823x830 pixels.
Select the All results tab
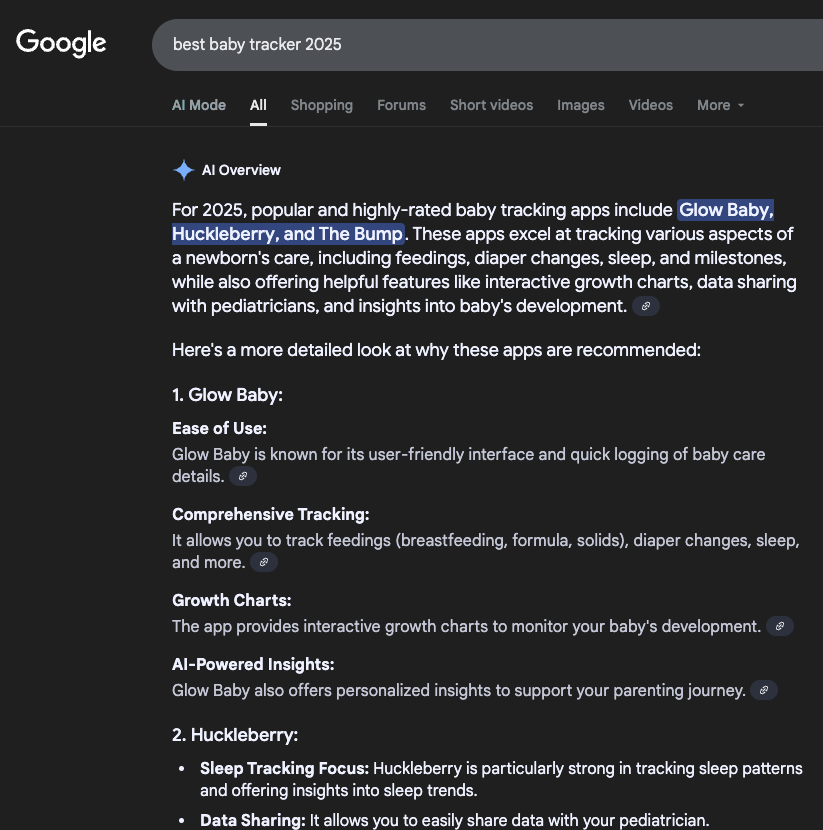coord(258,105)
